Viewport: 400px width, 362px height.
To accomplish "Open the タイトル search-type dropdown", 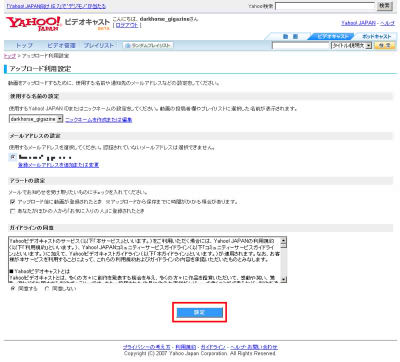I will click(351, 46).
